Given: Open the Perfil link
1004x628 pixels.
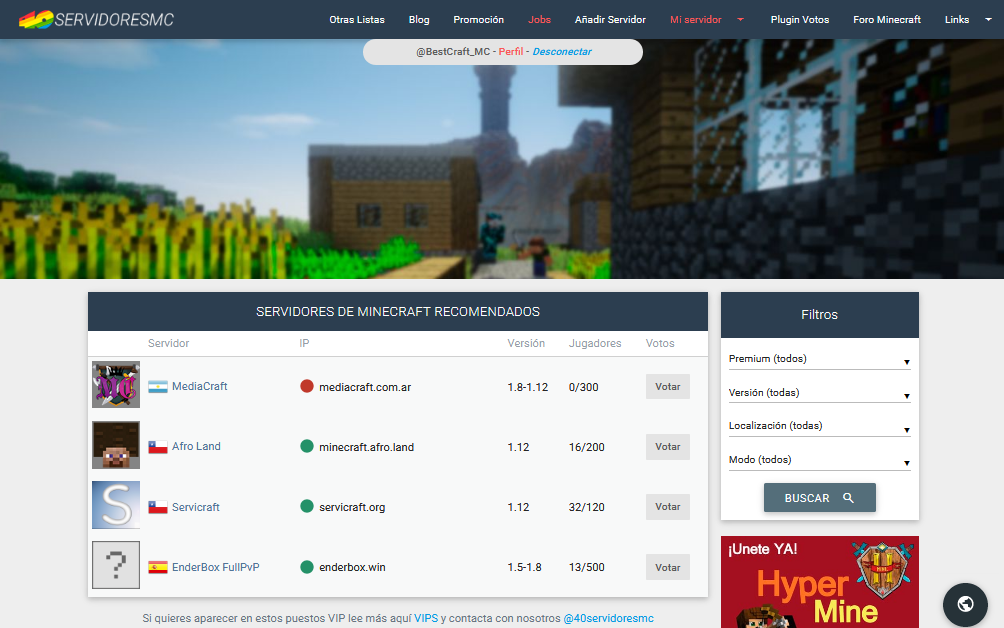Looking at the screenshot, I should click(511, 52).
